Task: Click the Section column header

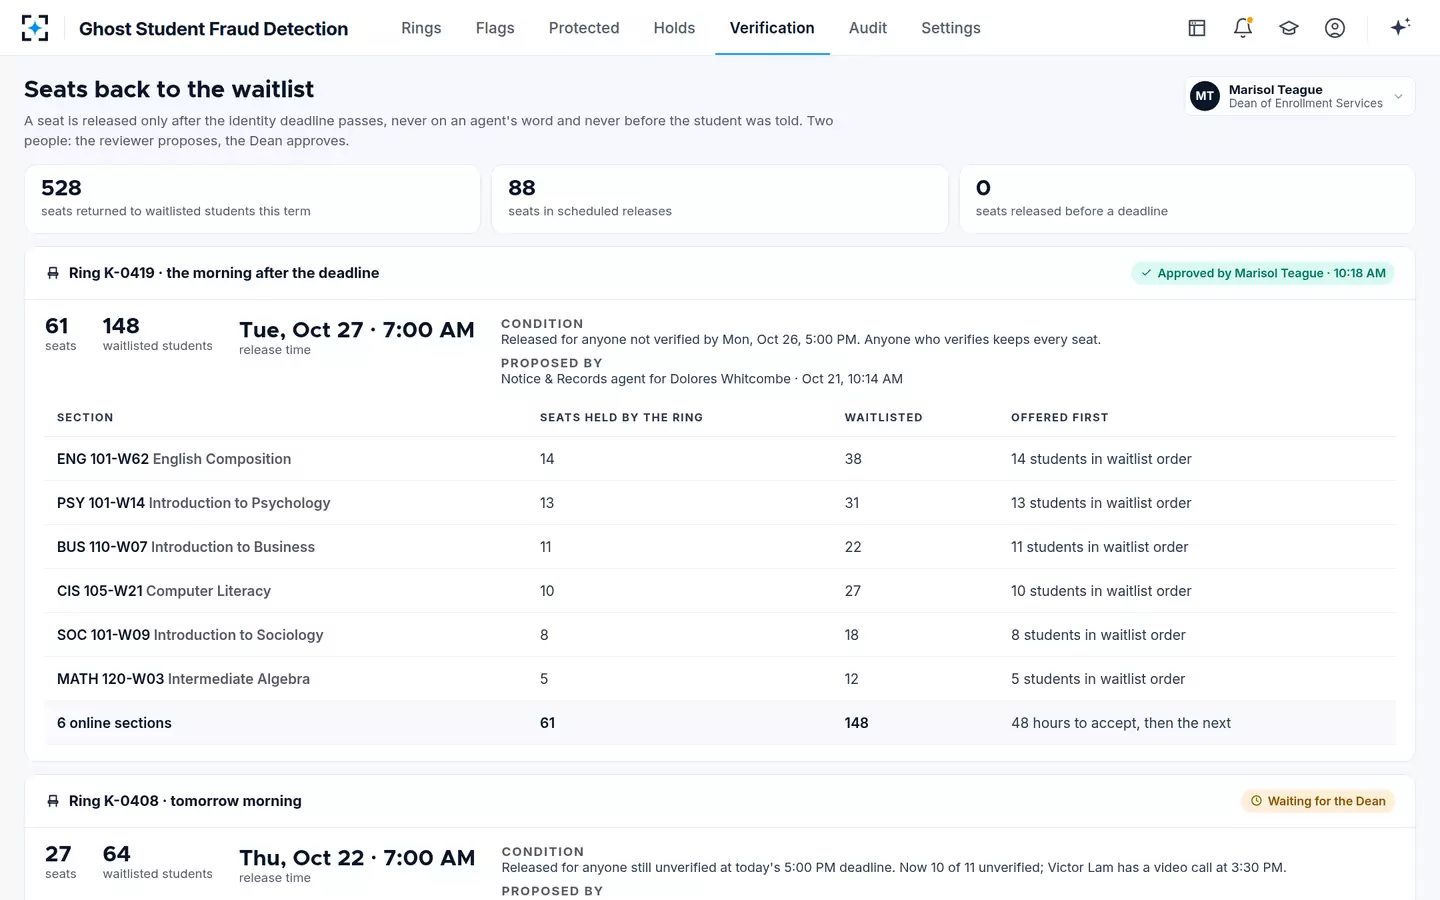Action: coord(85,417)
